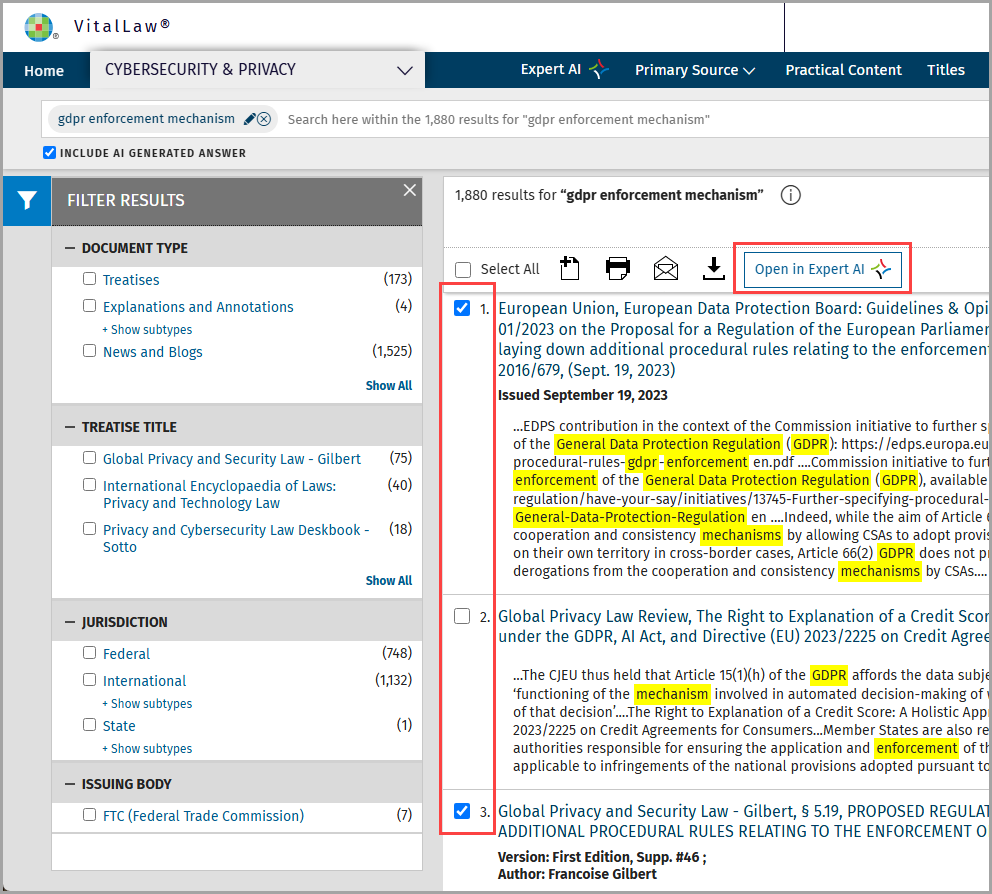992x894 pixels.
Task: Show subtypes under Explanations and Annotations
Action: point(147,330)
